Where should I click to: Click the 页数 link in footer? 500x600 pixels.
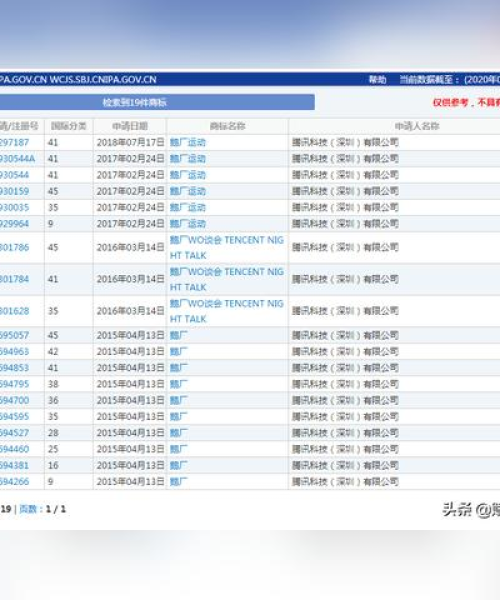28,509
